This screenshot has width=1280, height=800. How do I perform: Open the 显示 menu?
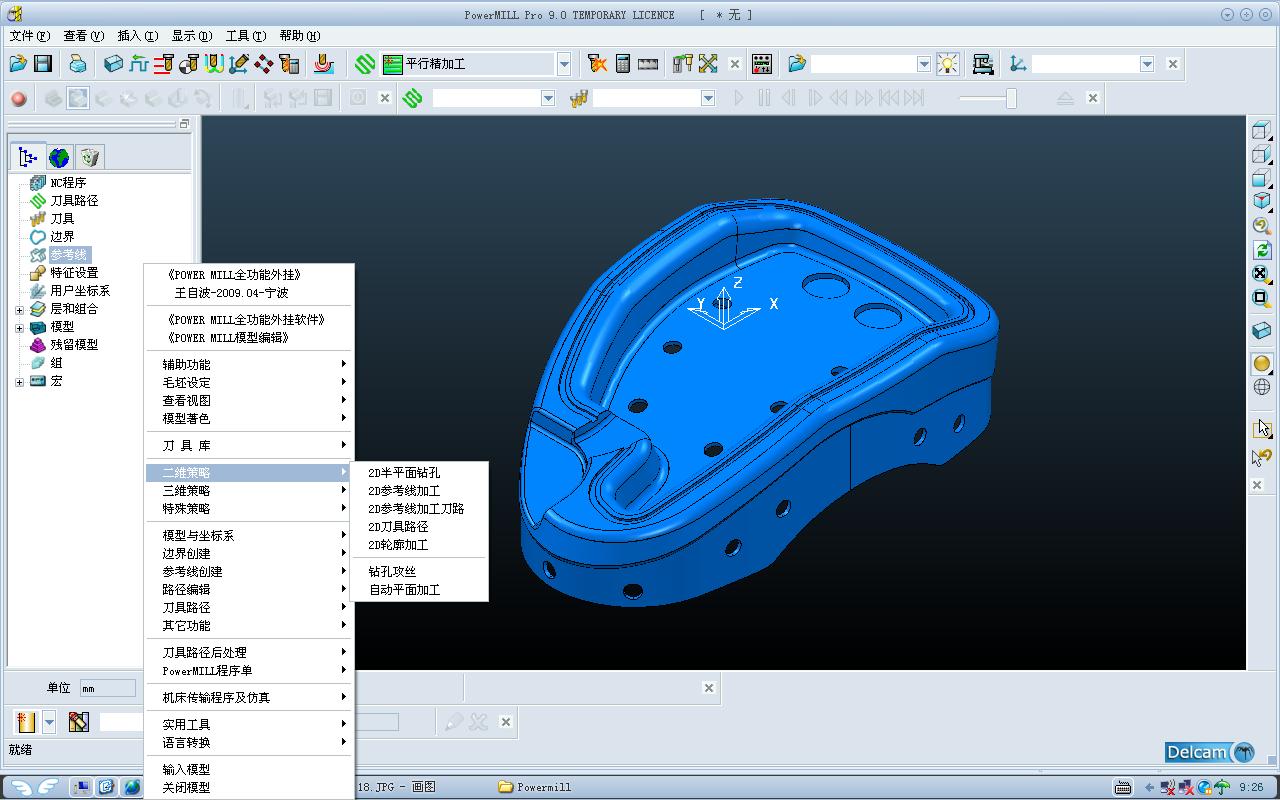pyautogui.click(x=191, y=36)
